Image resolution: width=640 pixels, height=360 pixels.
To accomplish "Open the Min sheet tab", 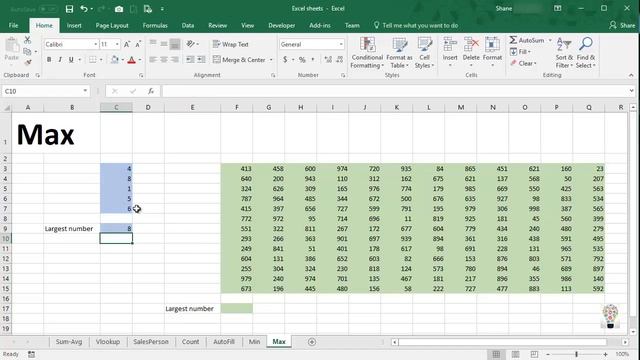I will tap(254, 342).
